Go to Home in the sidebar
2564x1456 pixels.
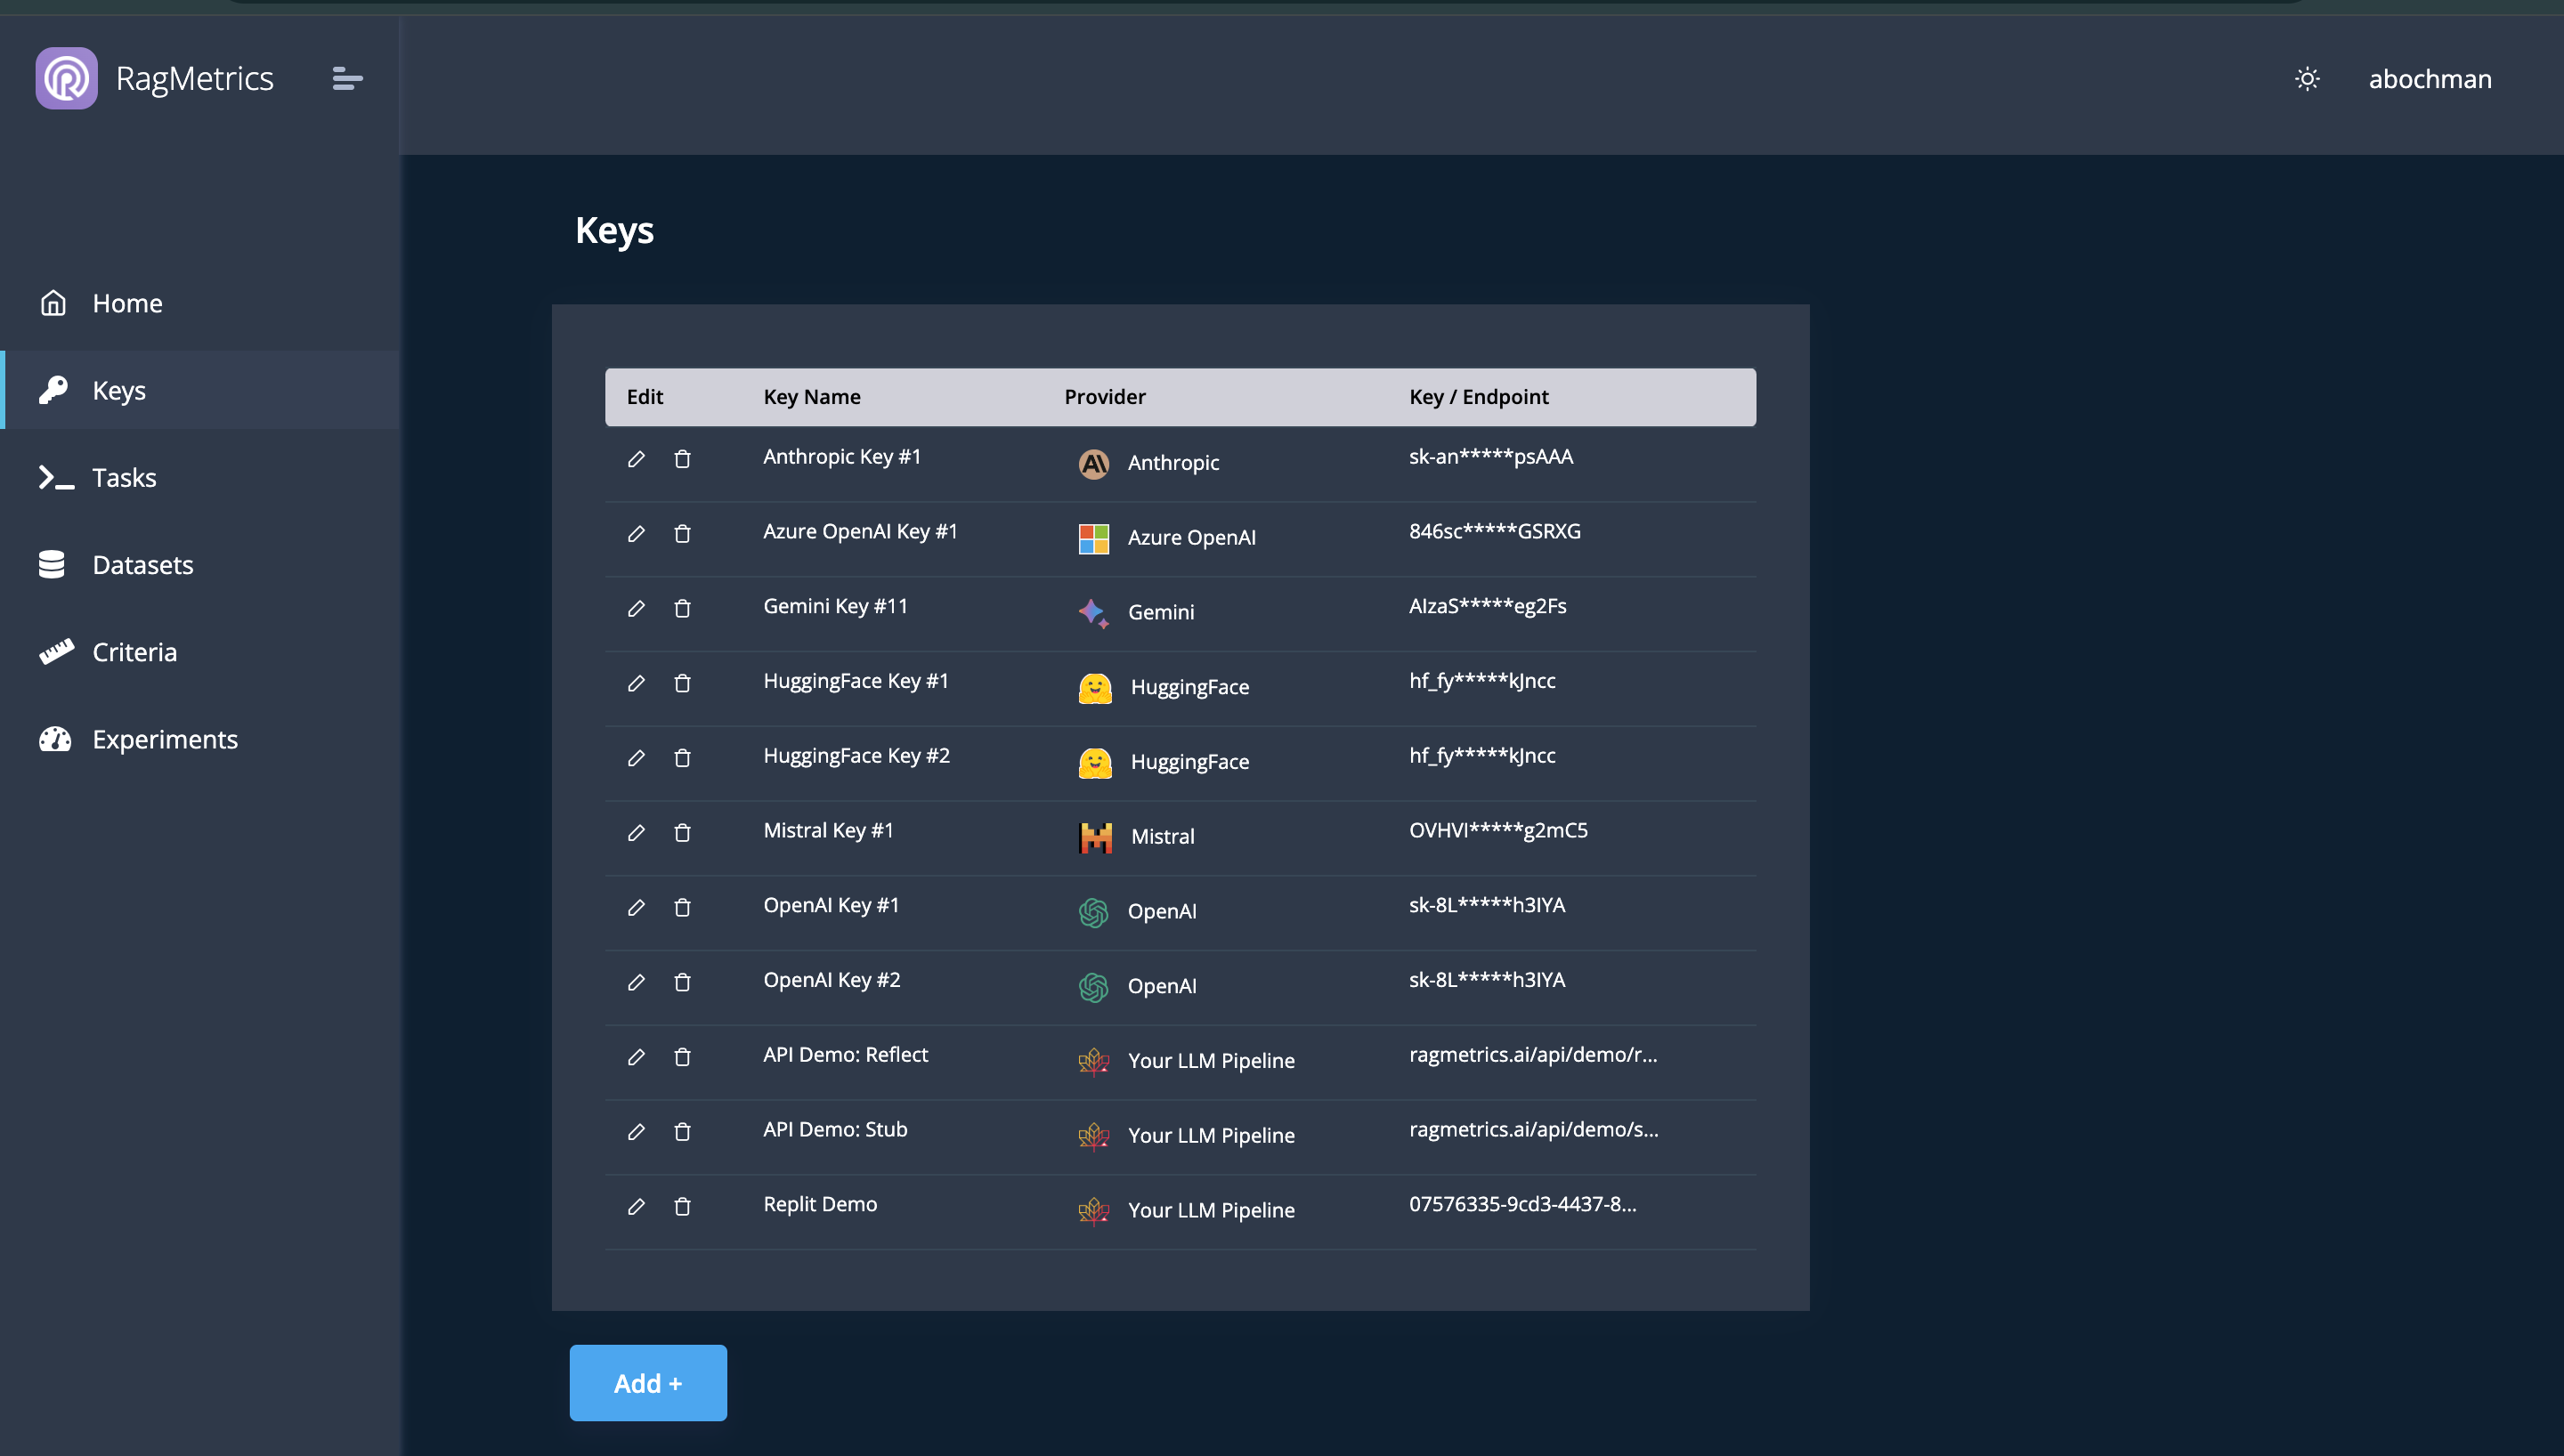pos(201,303)
